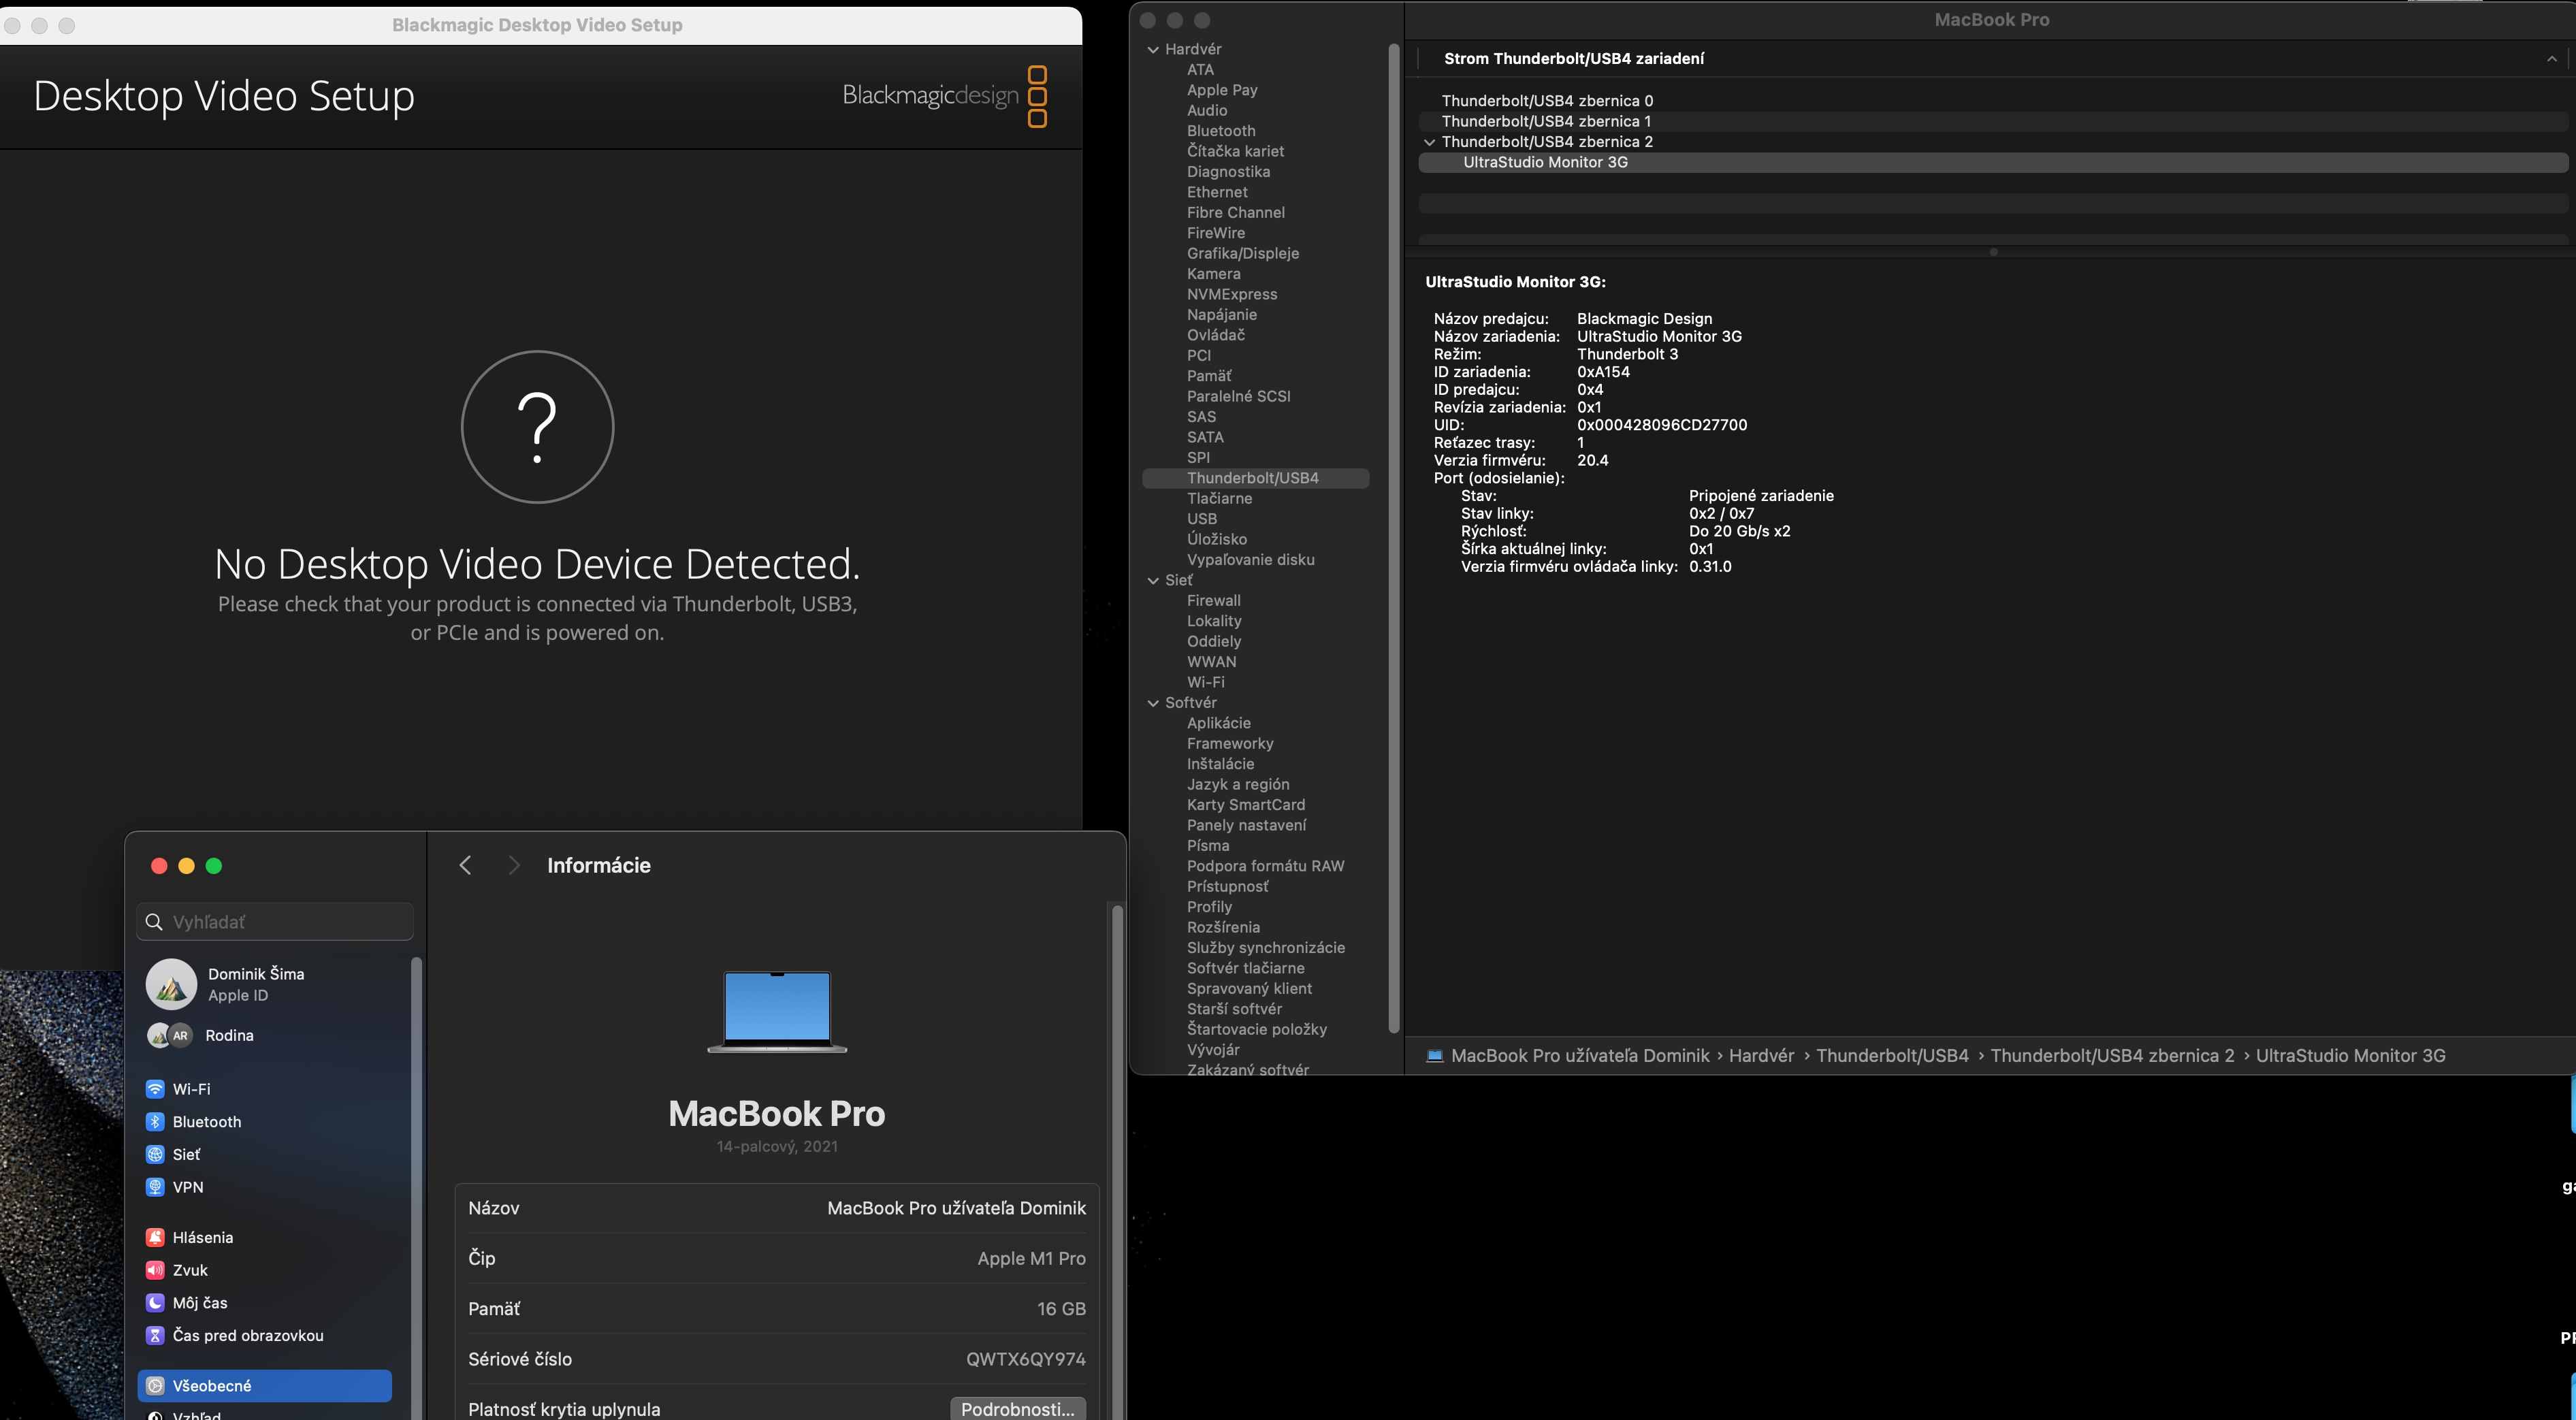This screenshot has height=1420, width=2576.
Task: Click the Názov computer name row
Action: [777, 1209]
